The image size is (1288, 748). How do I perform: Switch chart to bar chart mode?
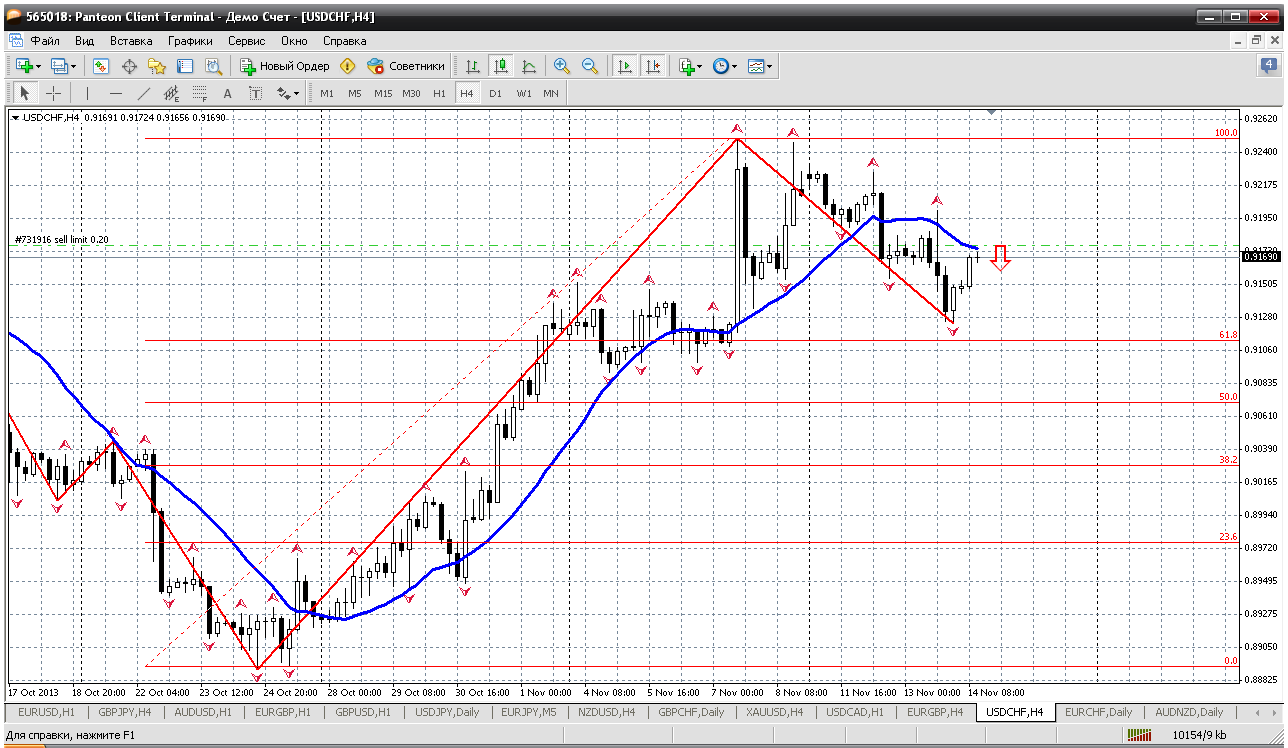point(473,66)
